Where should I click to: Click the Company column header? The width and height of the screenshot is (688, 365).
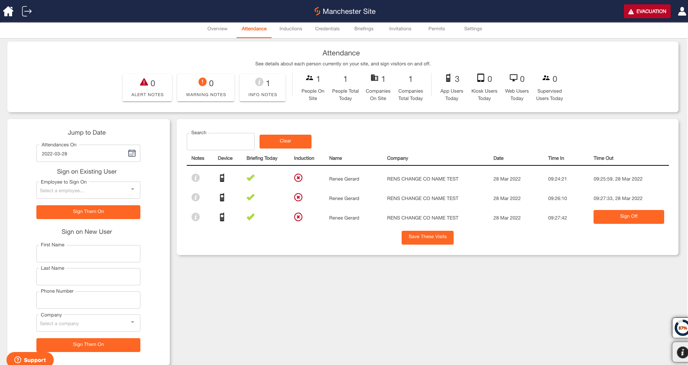(x=398, y=158)
